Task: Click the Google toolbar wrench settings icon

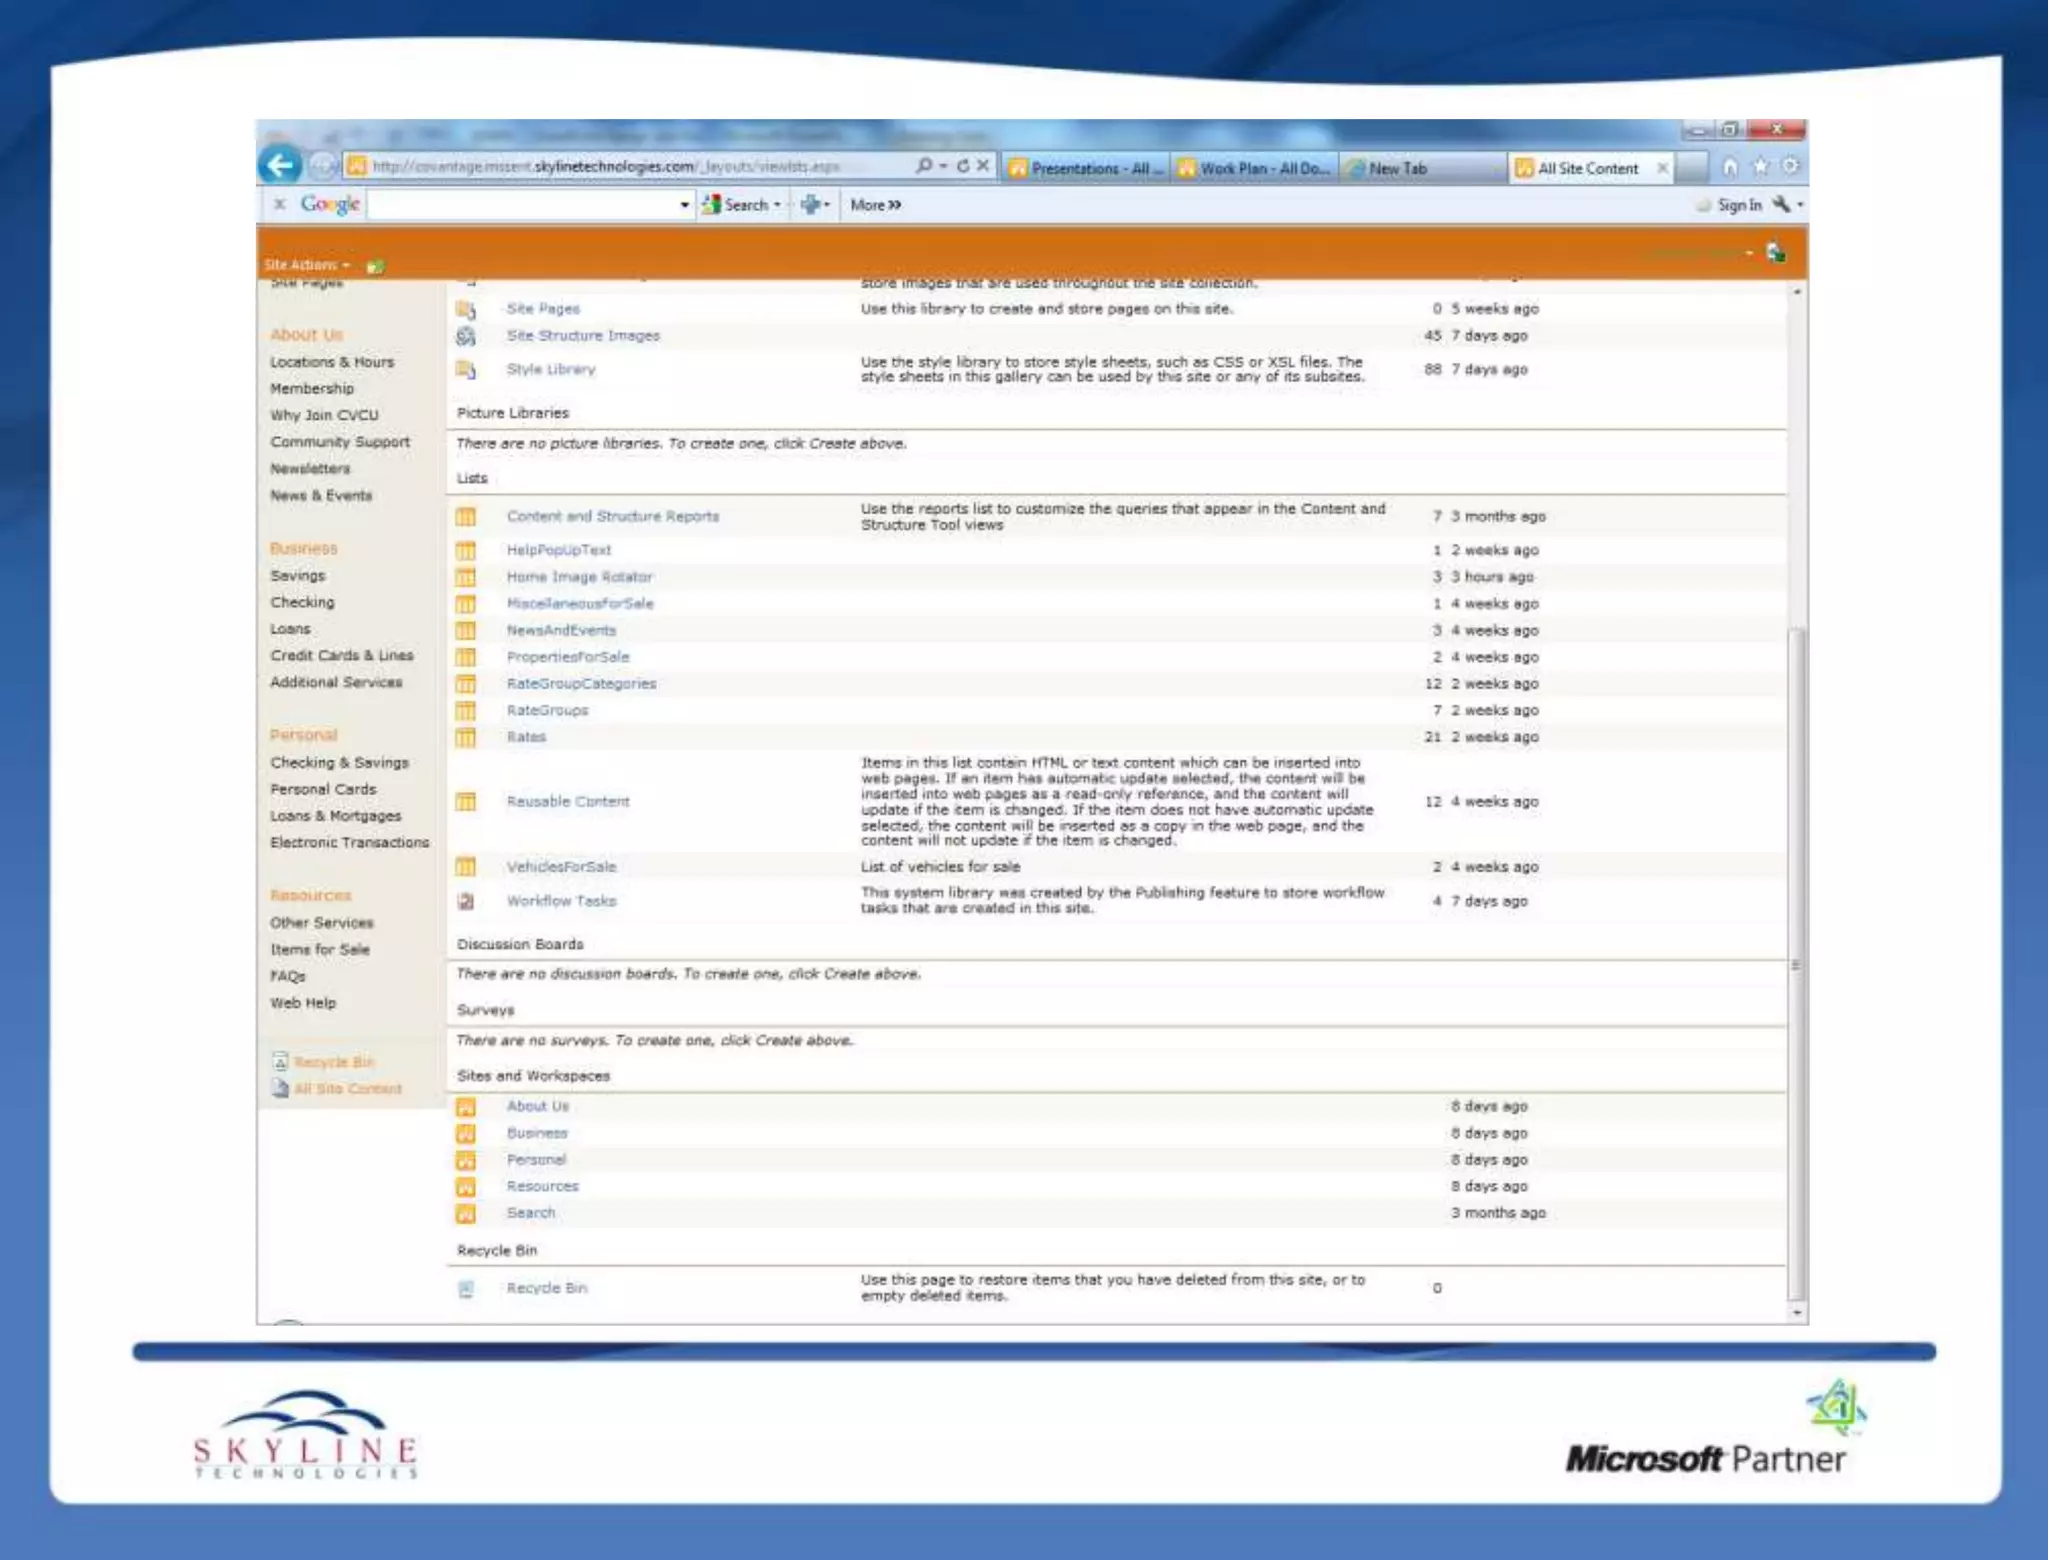Action: pyautogui.click(x=1781, y=204)
